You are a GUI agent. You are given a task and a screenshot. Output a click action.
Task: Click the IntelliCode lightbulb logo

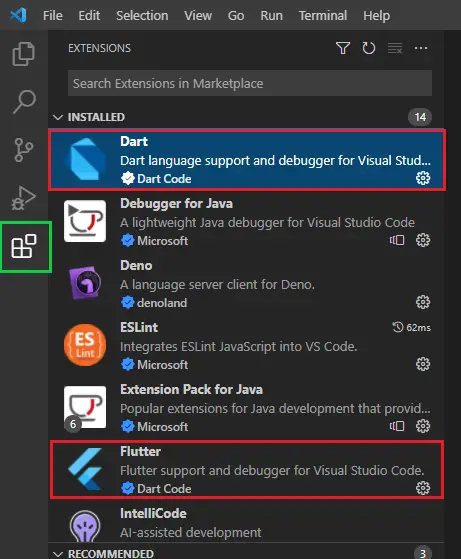(85, 526)
